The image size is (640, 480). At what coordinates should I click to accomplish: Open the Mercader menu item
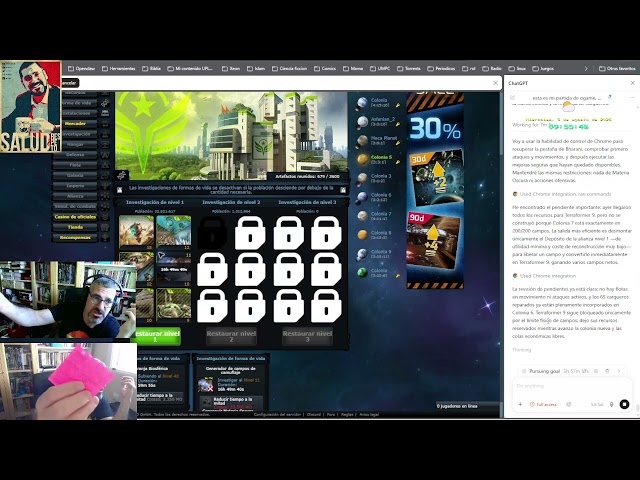[75, 124]
